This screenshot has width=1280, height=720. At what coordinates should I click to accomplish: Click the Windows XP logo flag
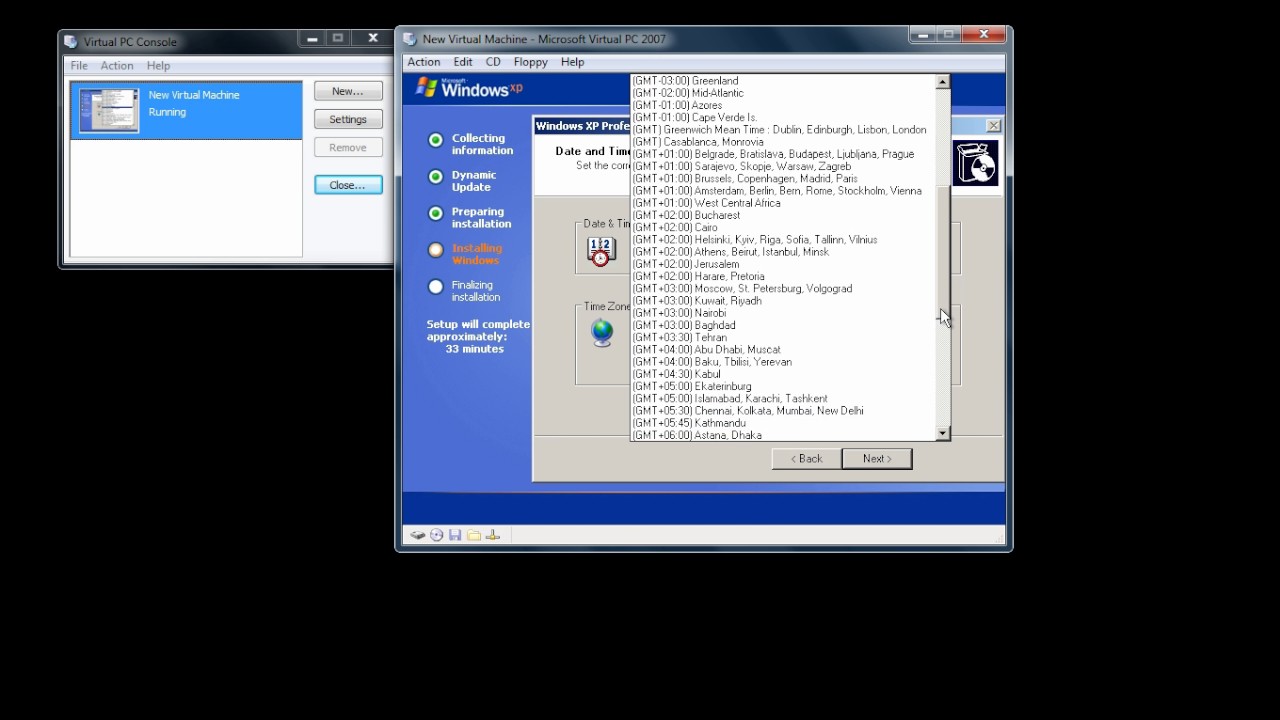427,87
